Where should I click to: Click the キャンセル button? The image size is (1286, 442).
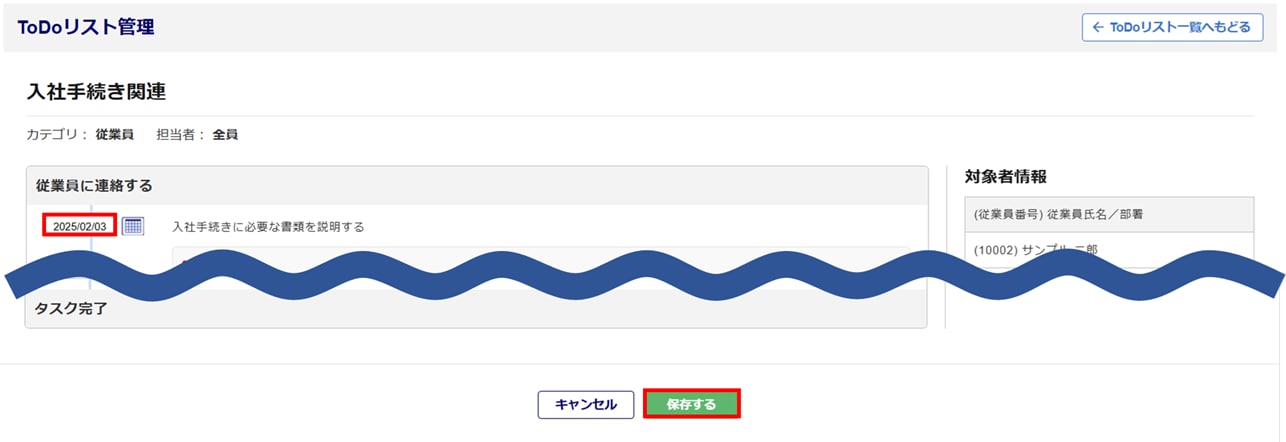(585, 404)
